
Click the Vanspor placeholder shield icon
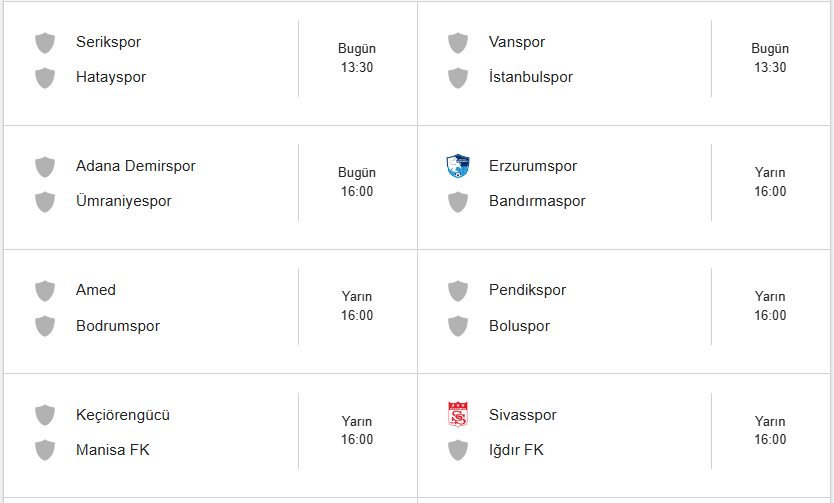coord(458,42)
